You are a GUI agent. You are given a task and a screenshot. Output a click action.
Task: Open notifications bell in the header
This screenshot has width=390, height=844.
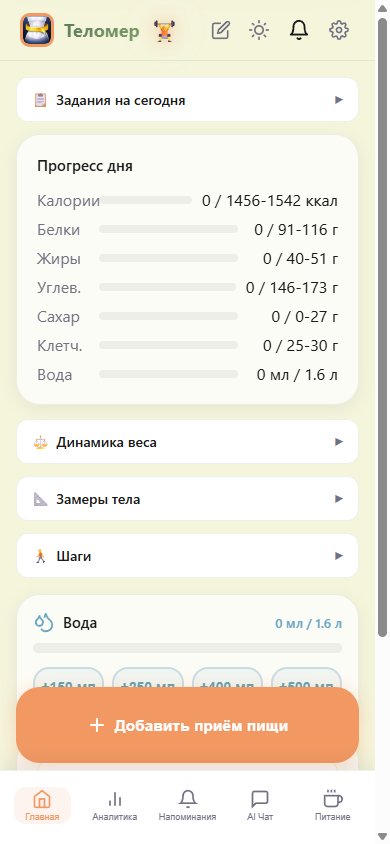299,30
